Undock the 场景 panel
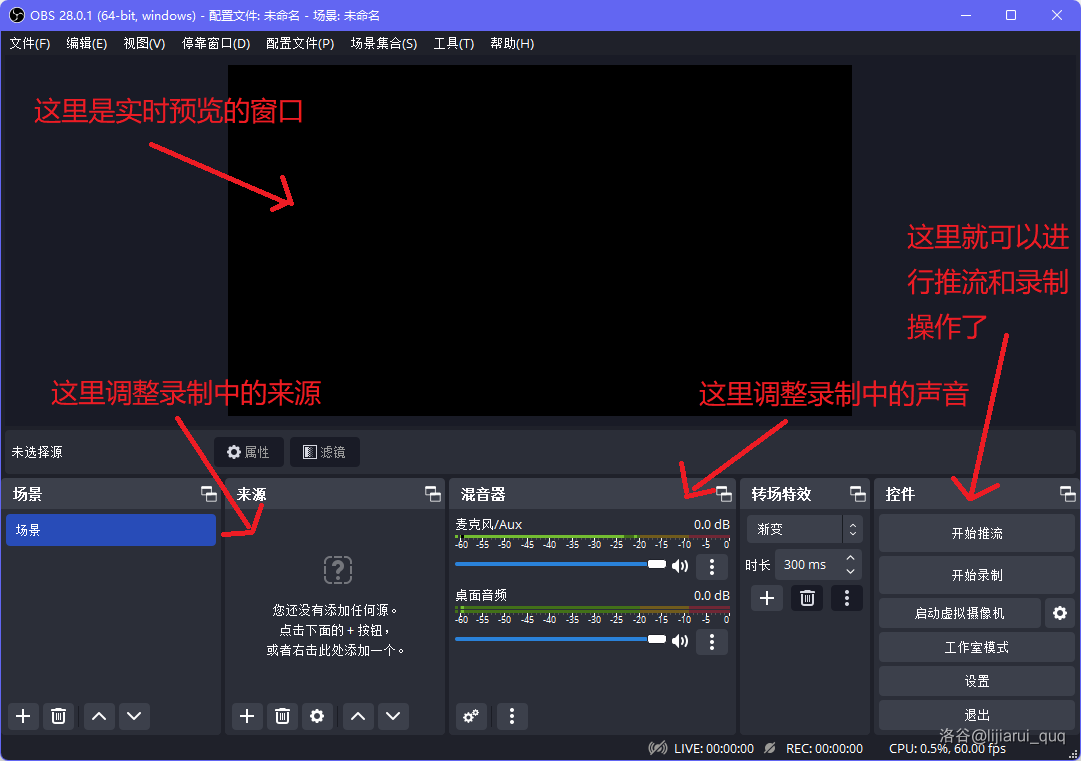This screenshot has height=761, width=1081. coord(208,494)
